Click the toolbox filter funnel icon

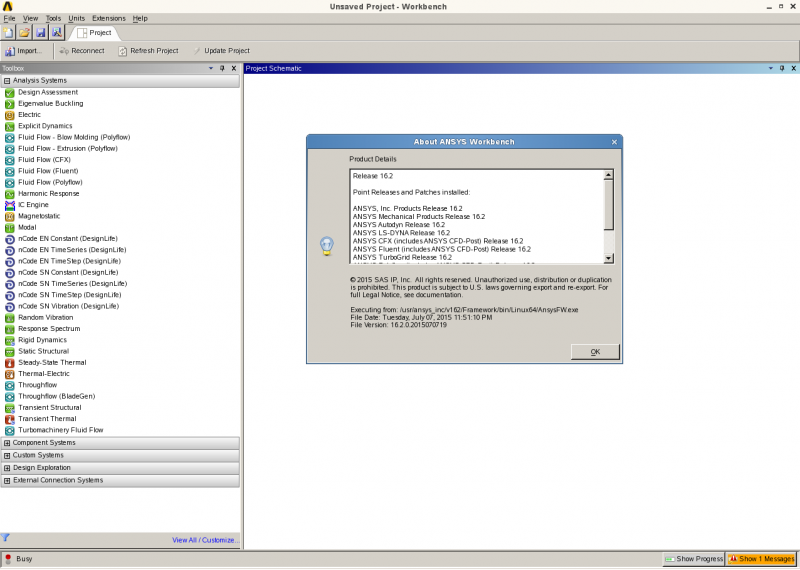[5, 537]
